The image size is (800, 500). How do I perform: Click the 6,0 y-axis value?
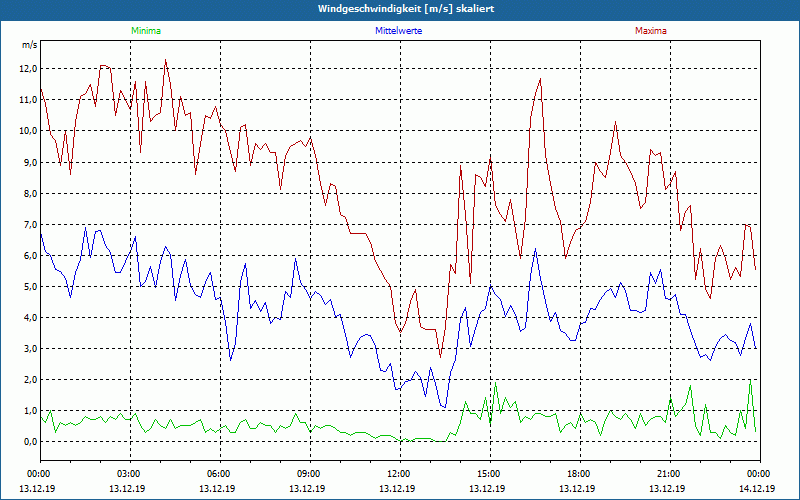(31, 256)
